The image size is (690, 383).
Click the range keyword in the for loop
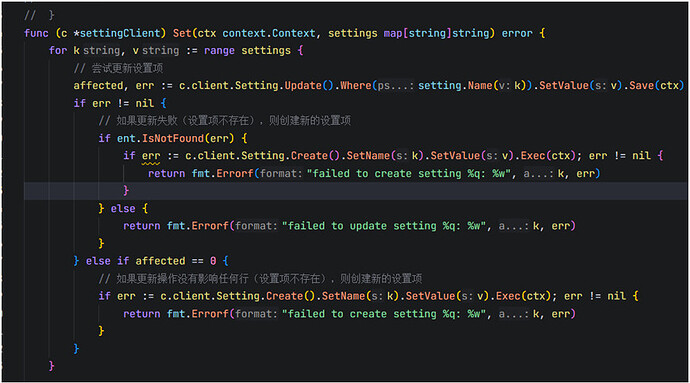[219, 51]
